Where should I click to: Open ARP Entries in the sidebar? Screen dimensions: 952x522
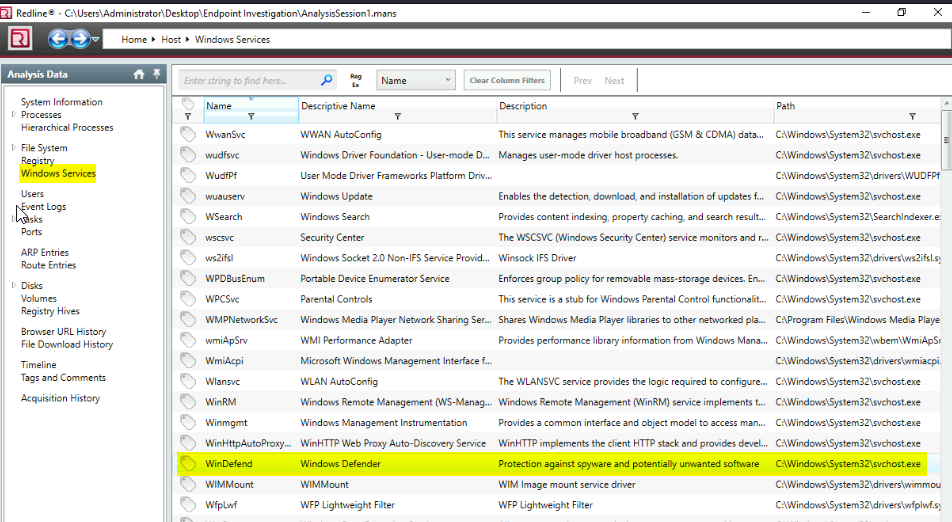coord(45,253)
